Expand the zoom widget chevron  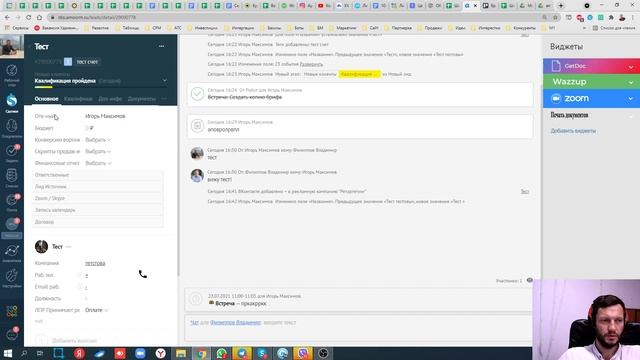[631, 99]
